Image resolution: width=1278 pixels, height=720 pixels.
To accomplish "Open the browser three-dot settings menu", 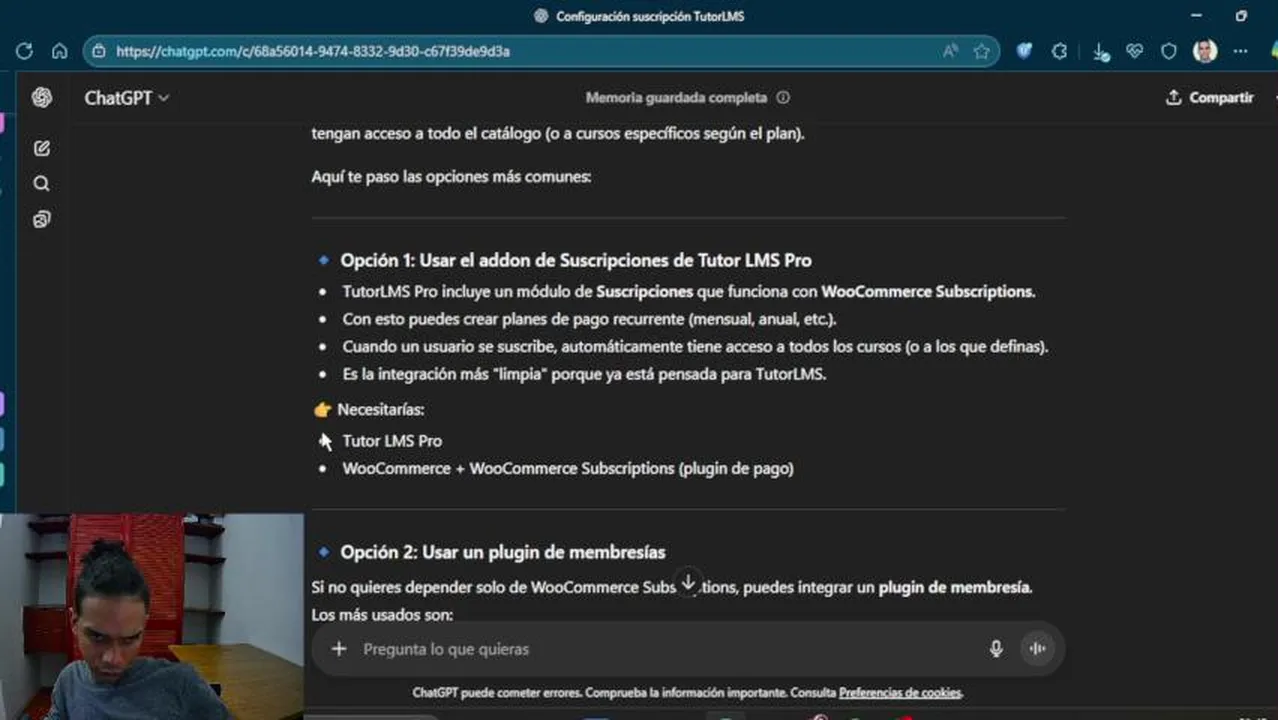I will pyautogui.click(x=1240, y=51).
